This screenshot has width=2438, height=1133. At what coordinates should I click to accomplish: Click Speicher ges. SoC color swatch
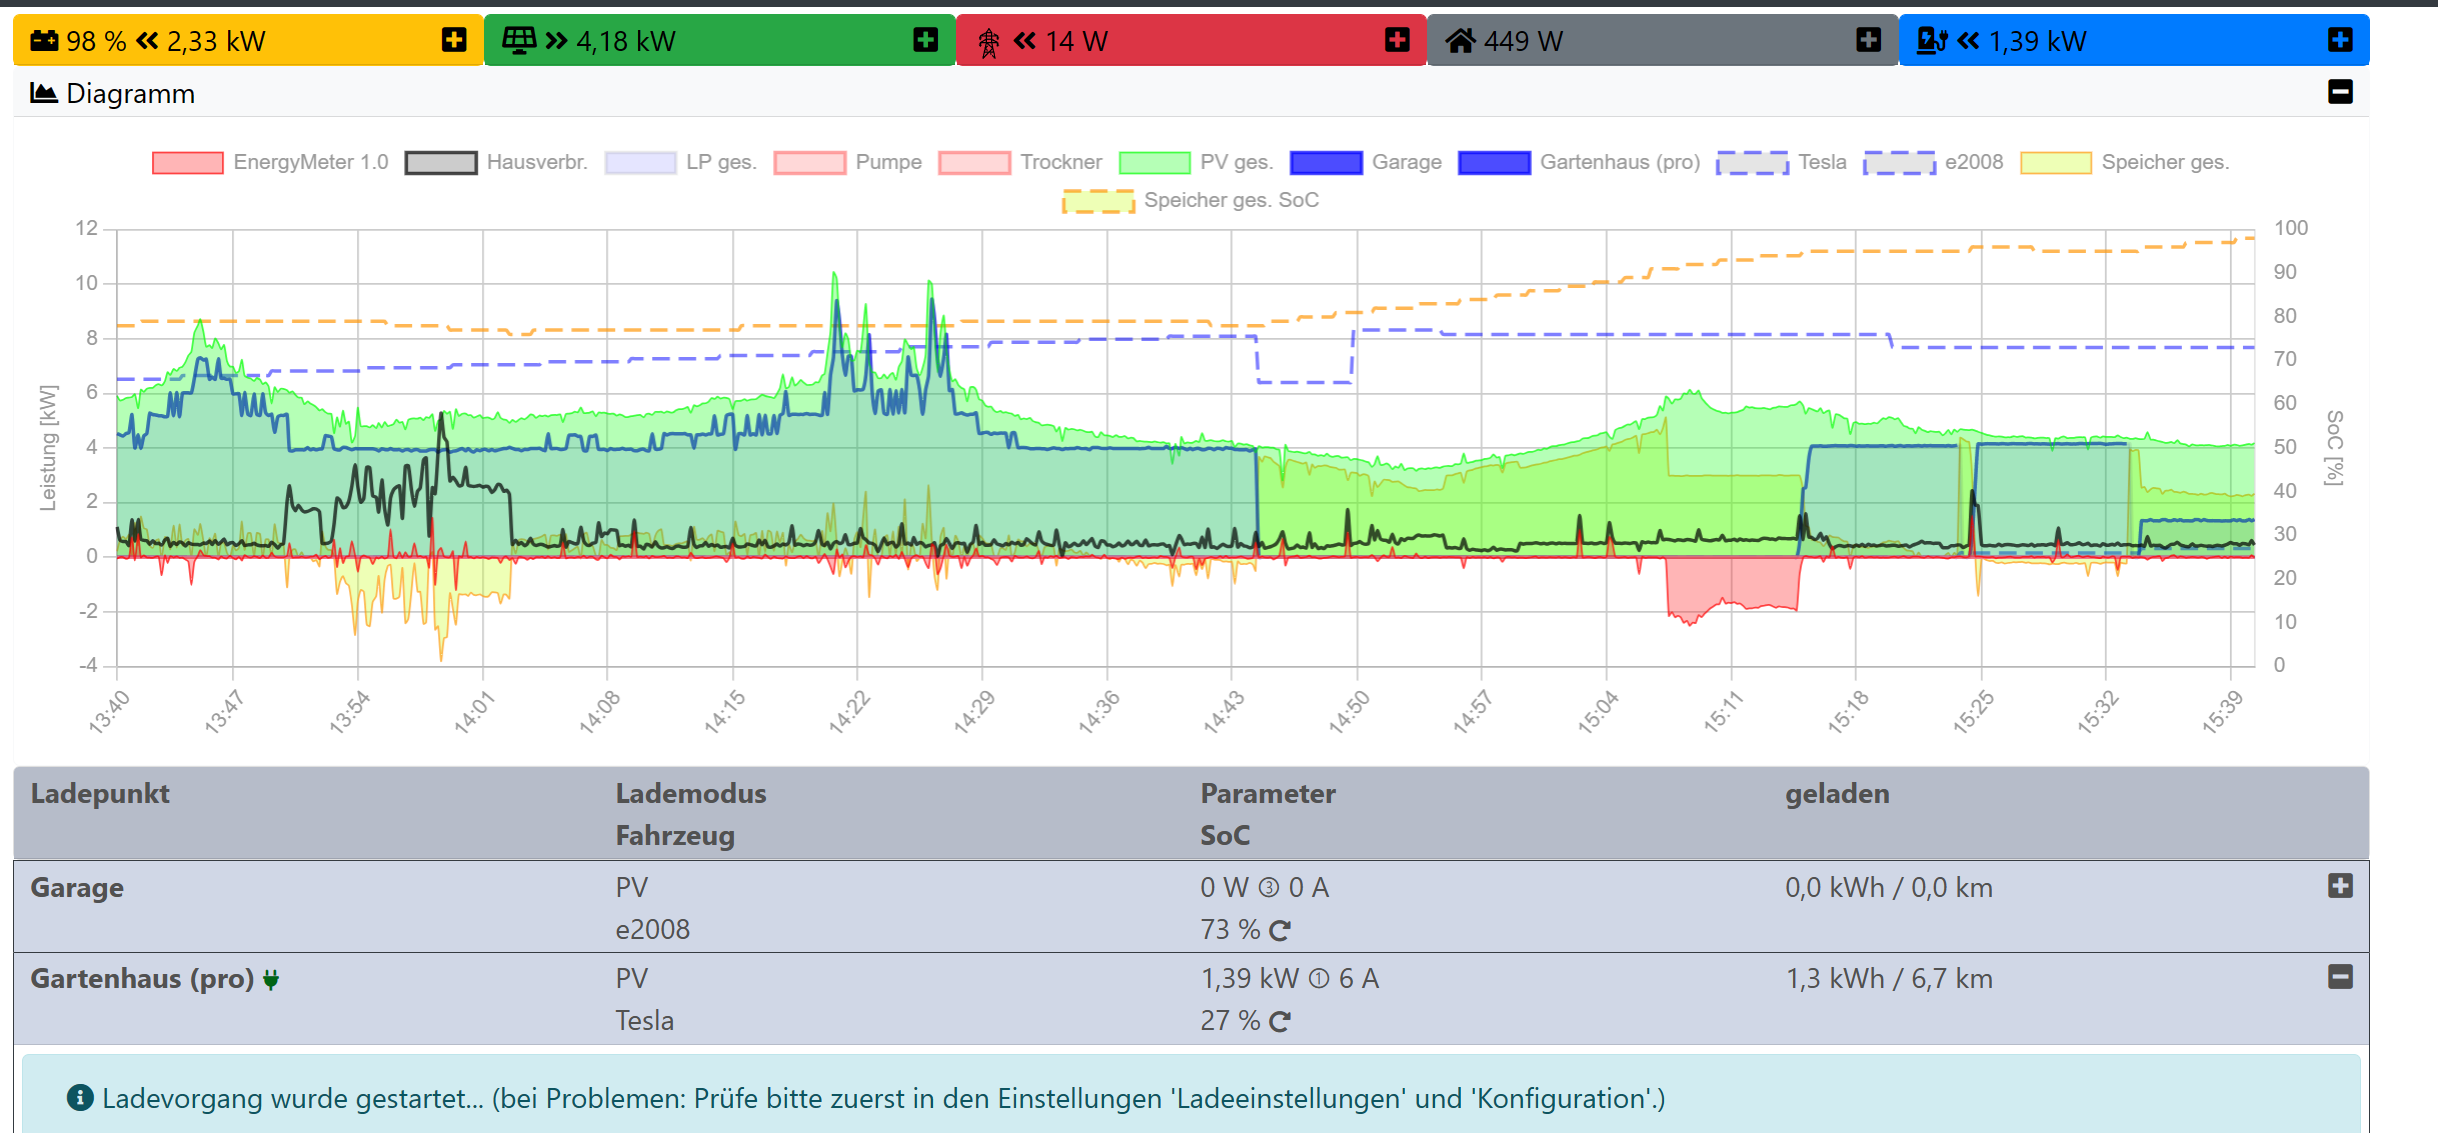(1097, 201)
